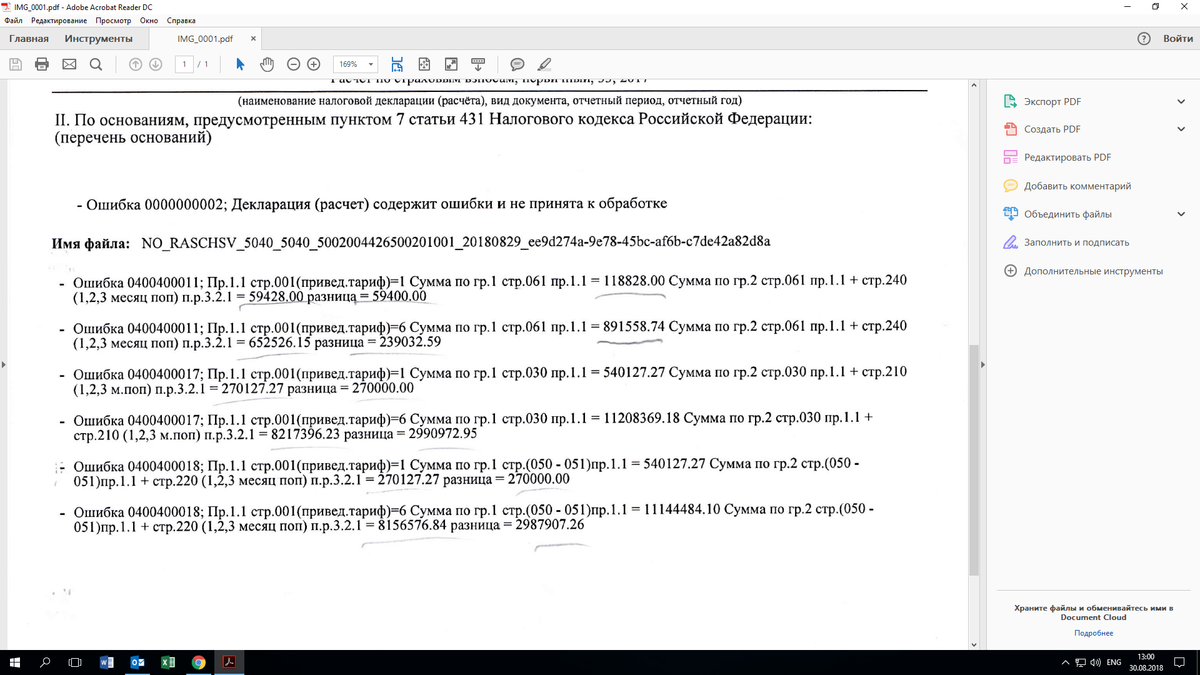Open the Заполнить и подписать tool
1200x675 pixels.
click(1076, 242)
